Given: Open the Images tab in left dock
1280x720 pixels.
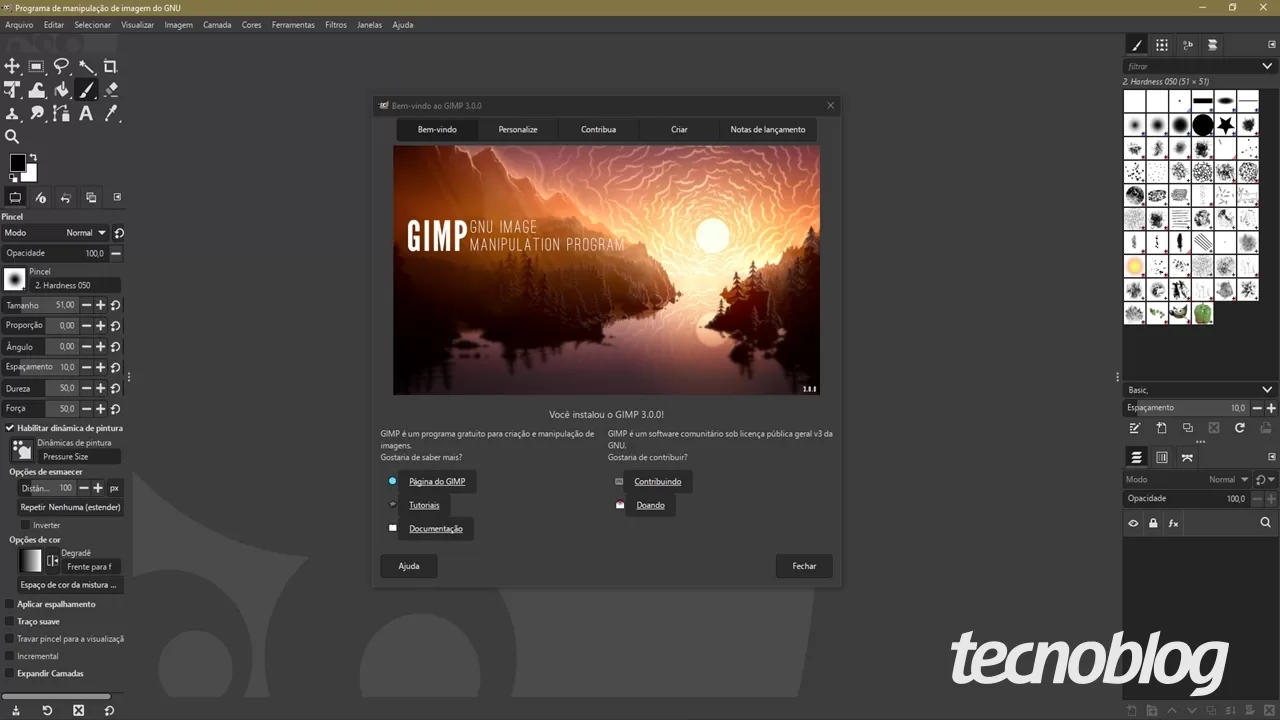Looking at the screenshot, I should (91, 198).
